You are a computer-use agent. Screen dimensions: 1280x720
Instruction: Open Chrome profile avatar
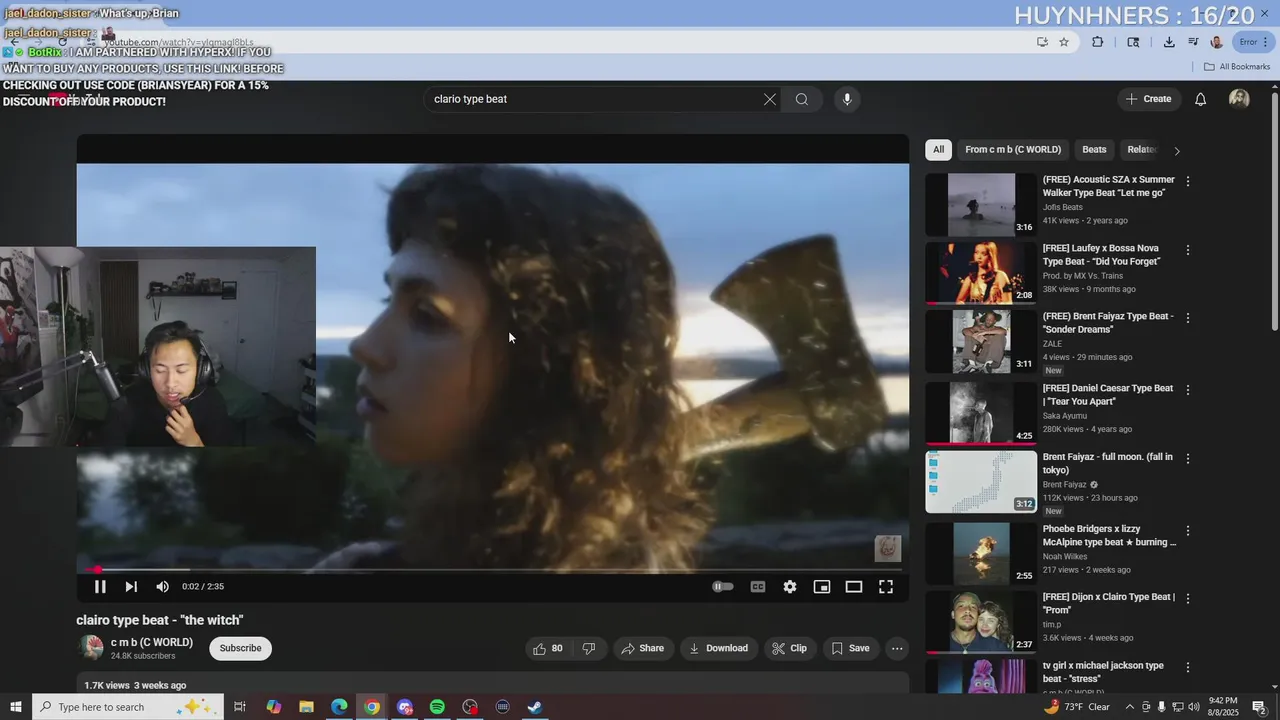[1216, 42]
